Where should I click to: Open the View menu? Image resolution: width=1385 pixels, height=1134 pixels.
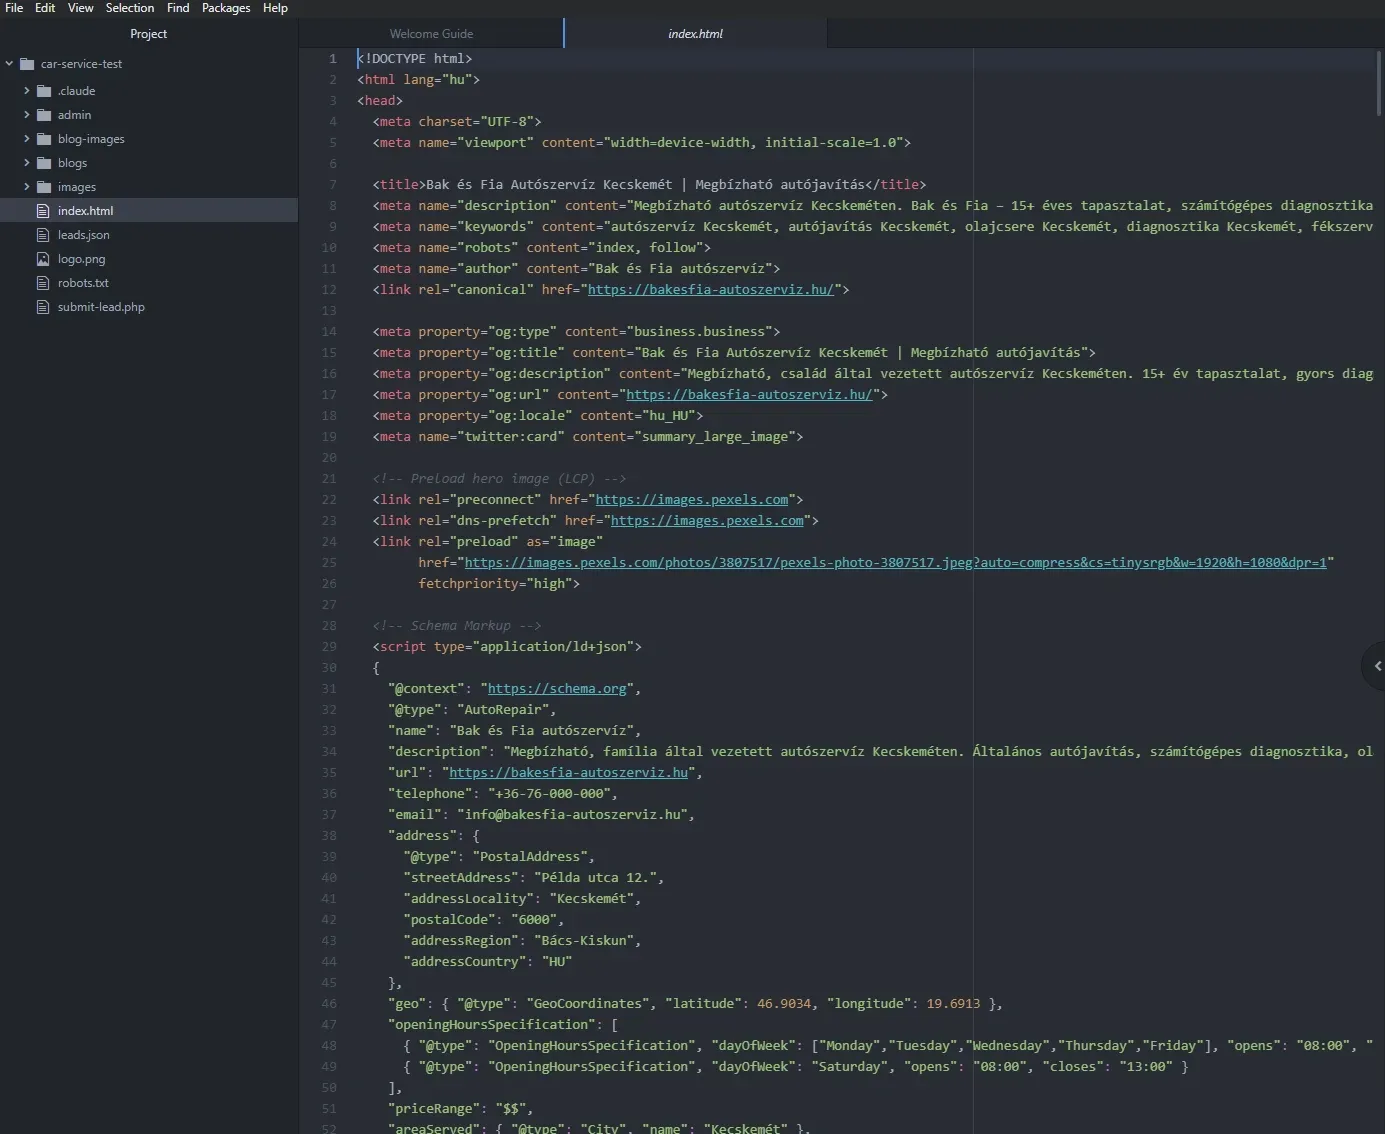coord(80,8)
